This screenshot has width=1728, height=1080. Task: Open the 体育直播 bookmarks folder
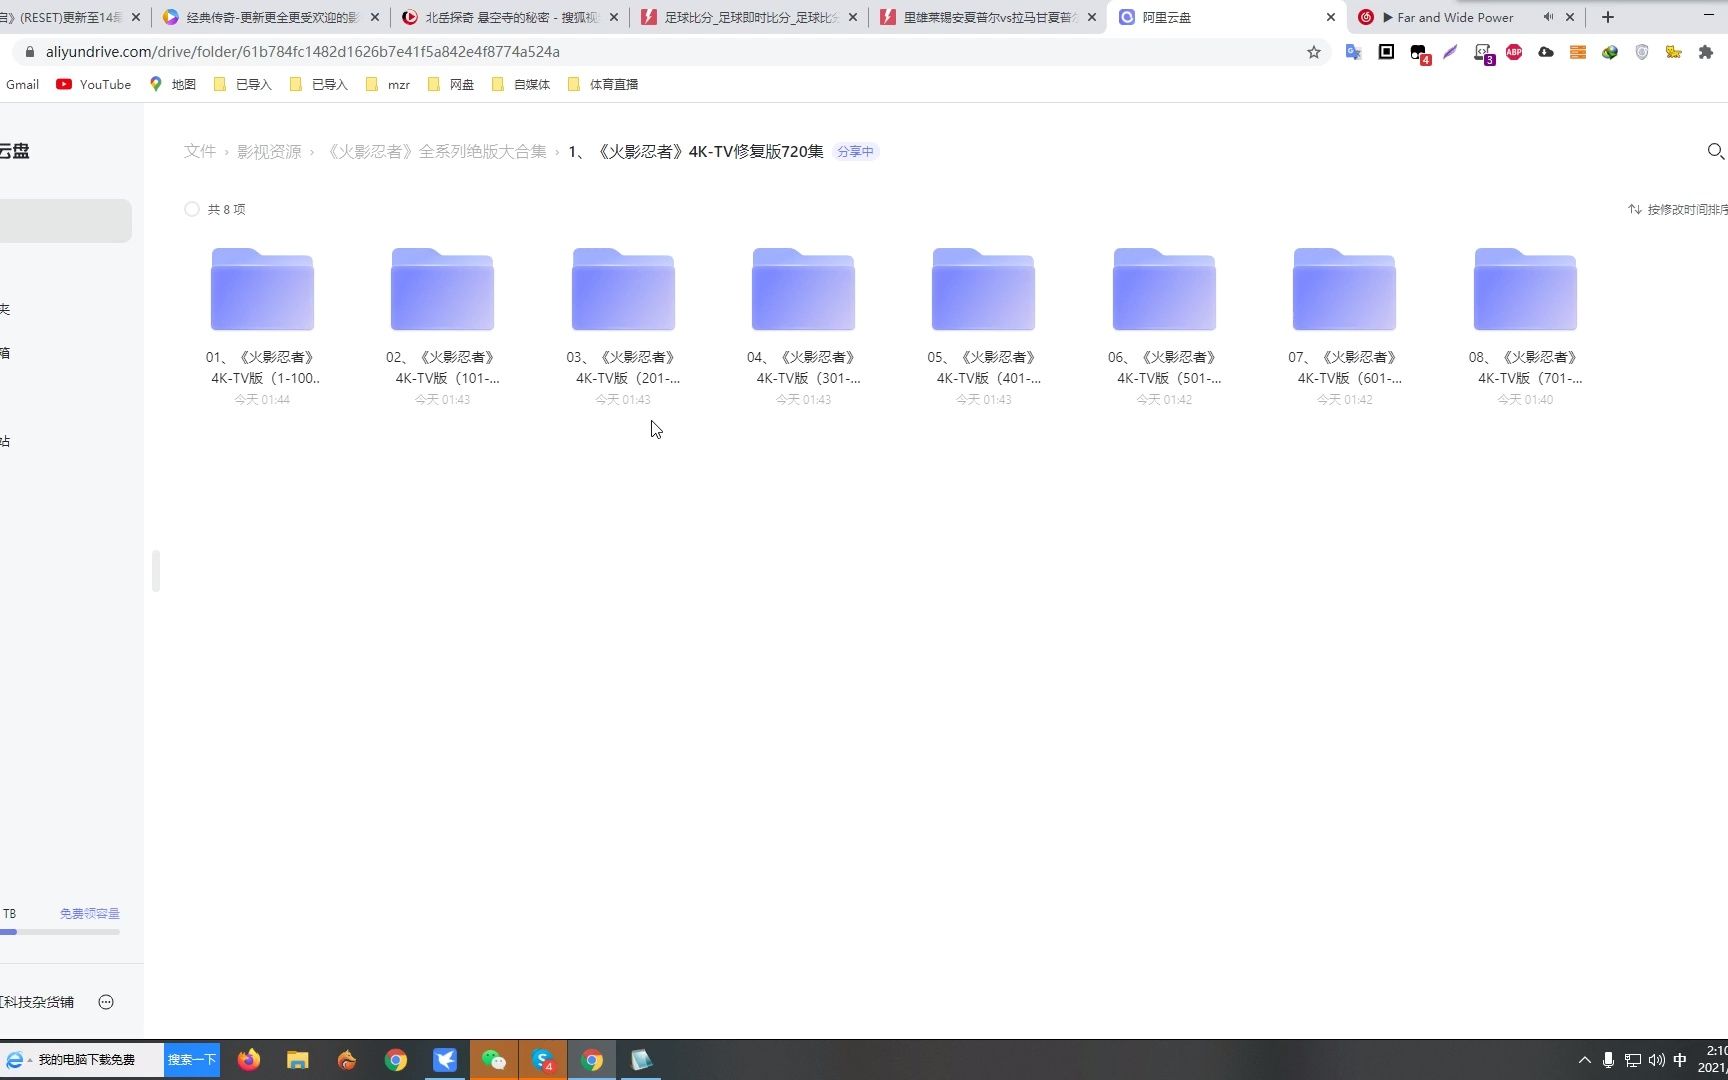point(603,84)
